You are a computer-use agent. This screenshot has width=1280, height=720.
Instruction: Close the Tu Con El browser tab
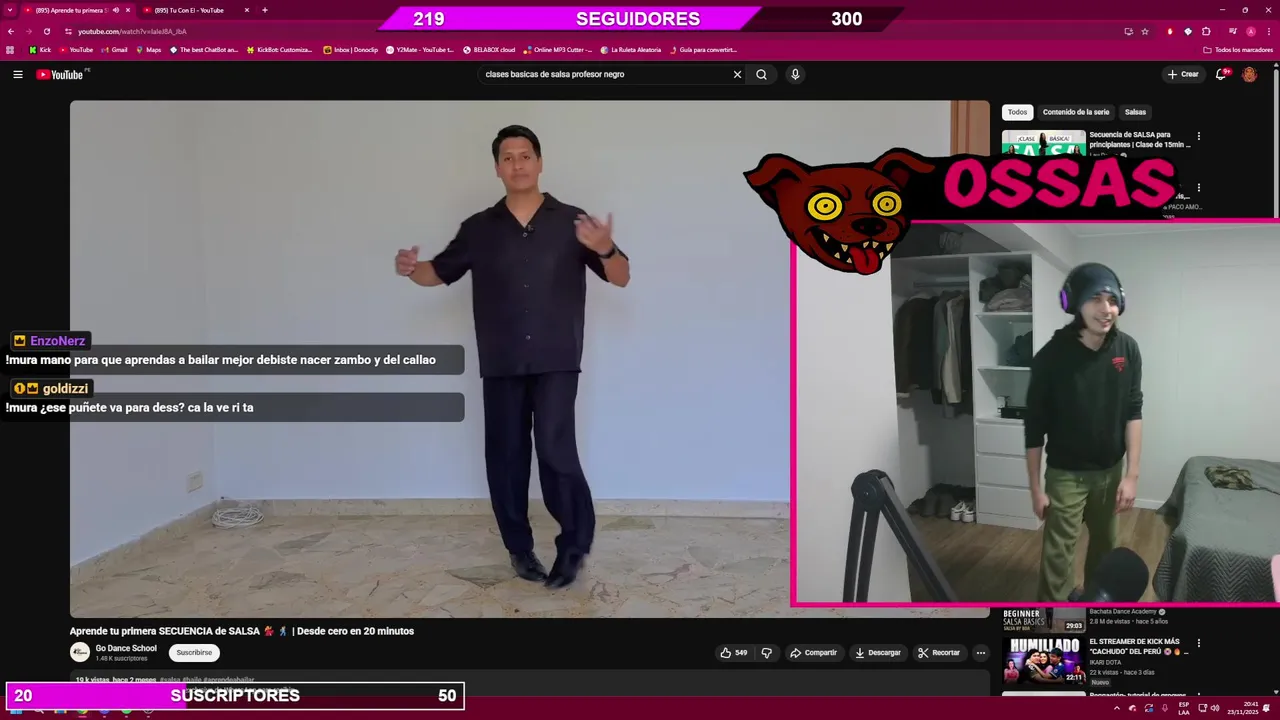coord(247,10)
